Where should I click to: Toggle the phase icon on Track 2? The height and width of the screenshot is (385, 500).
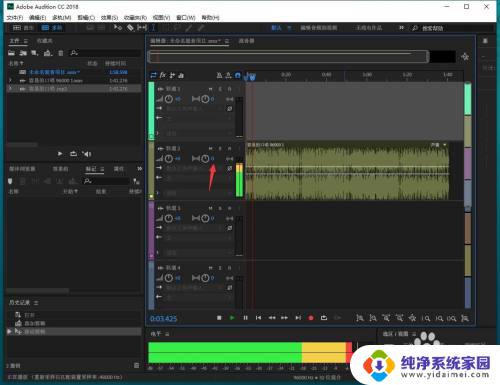tap(230, 168)
